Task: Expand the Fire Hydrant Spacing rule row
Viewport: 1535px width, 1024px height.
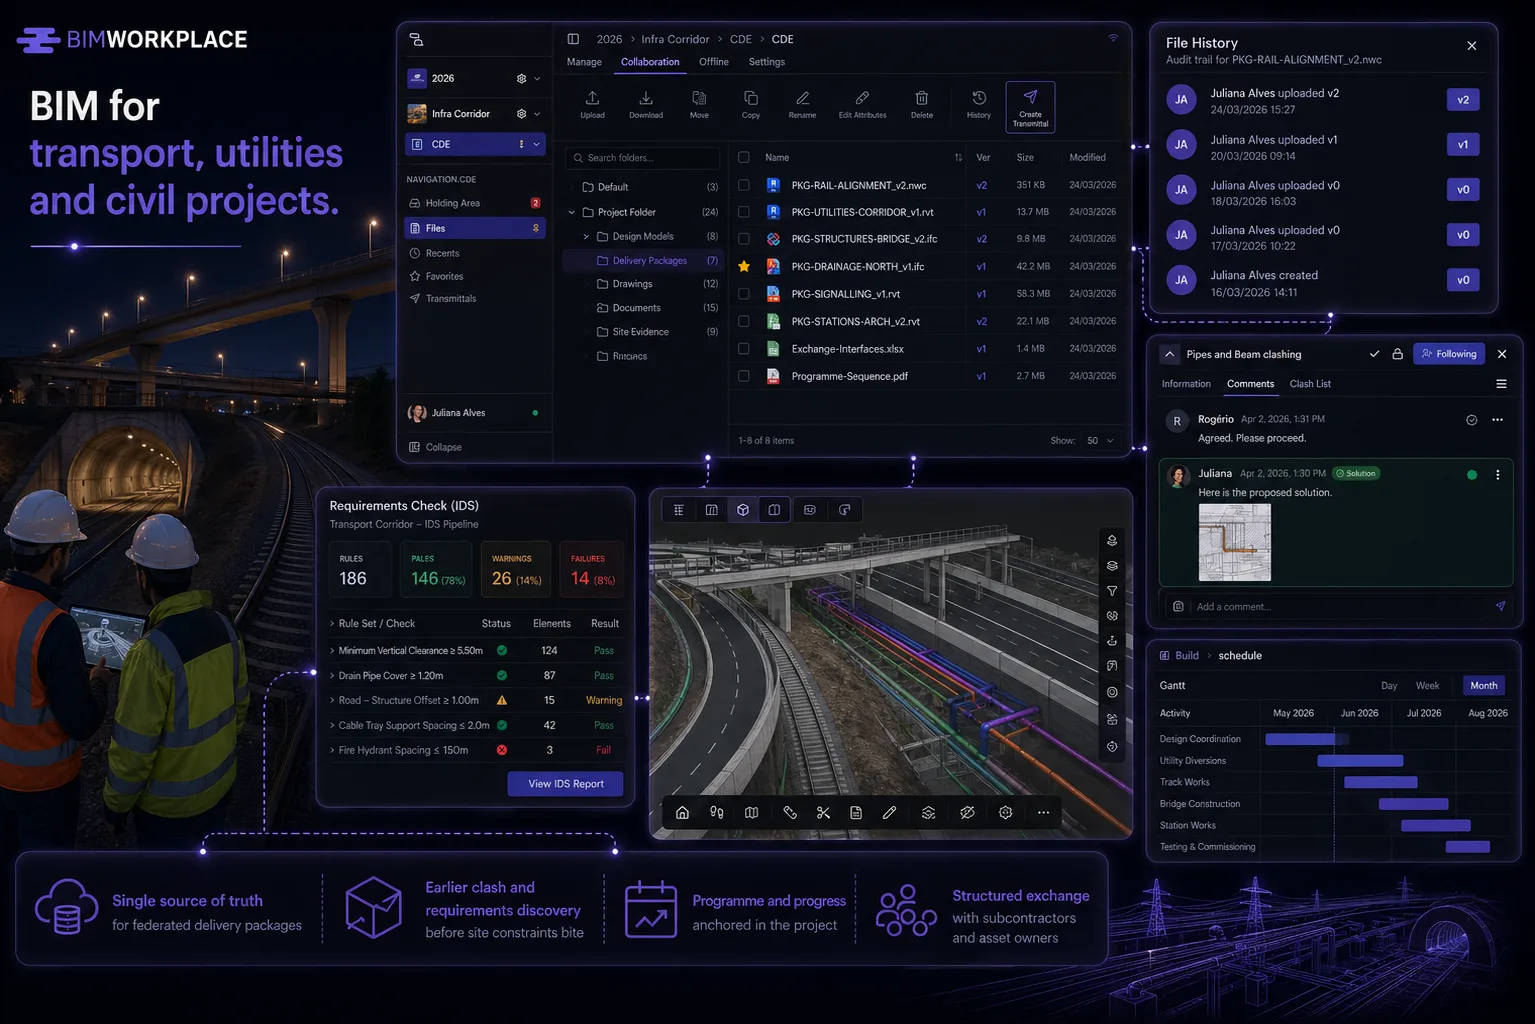Action: point(332,750)
